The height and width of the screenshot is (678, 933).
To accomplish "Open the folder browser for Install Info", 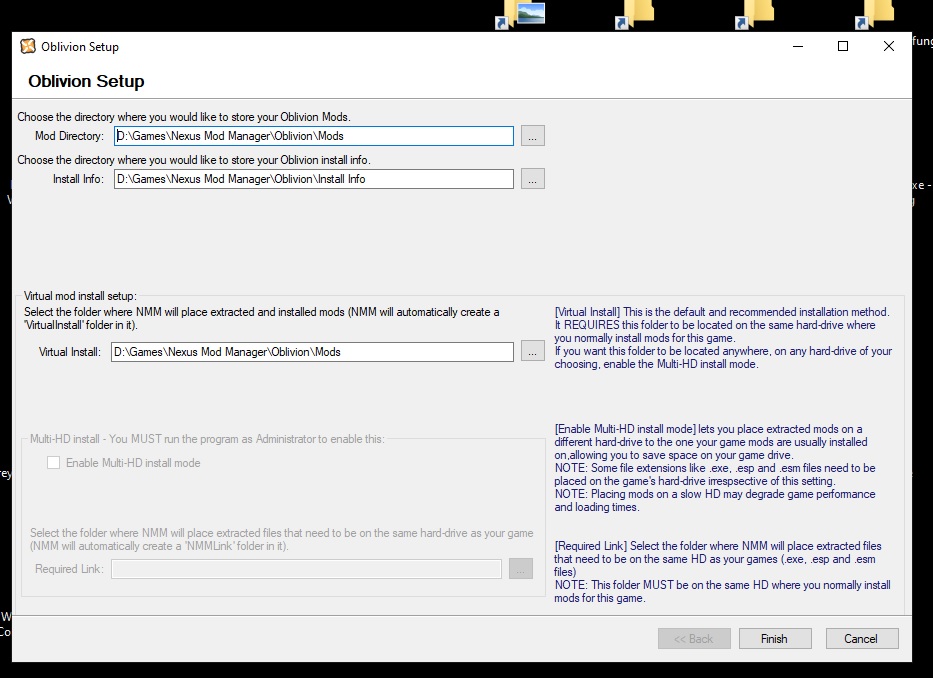I will pyautogui.click(x=532, y=179).
